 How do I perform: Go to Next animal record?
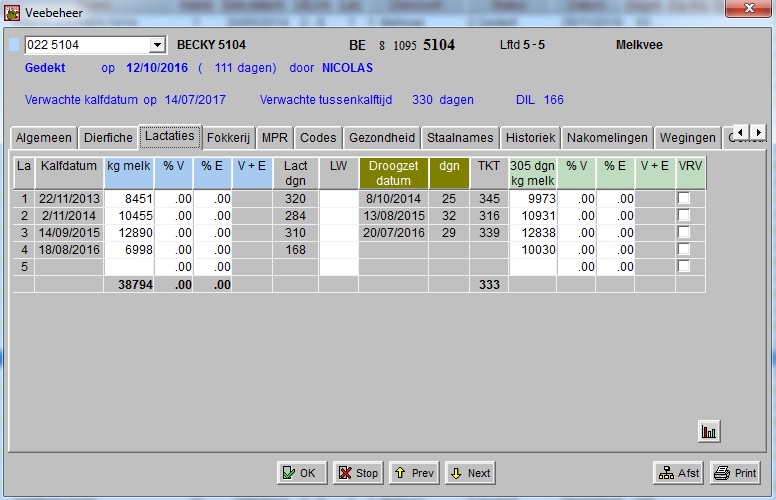pos(470,473)
